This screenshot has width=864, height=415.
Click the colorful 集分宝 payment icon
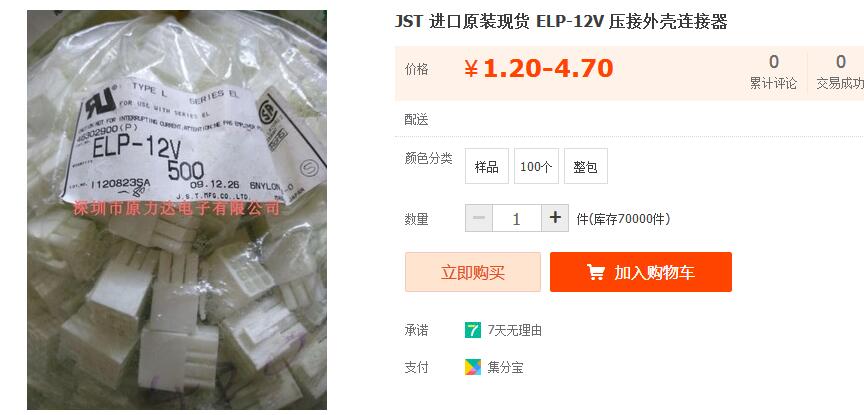[473, 367]
